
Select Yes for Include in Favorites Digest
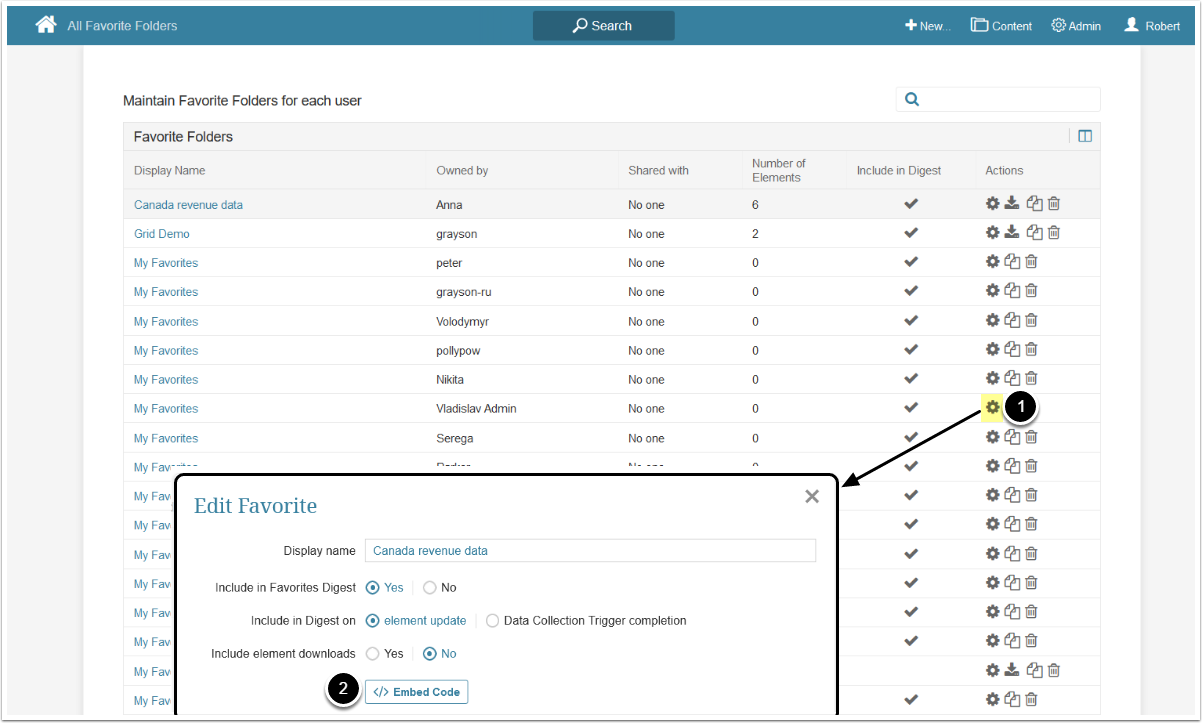(x=373, y=588)
